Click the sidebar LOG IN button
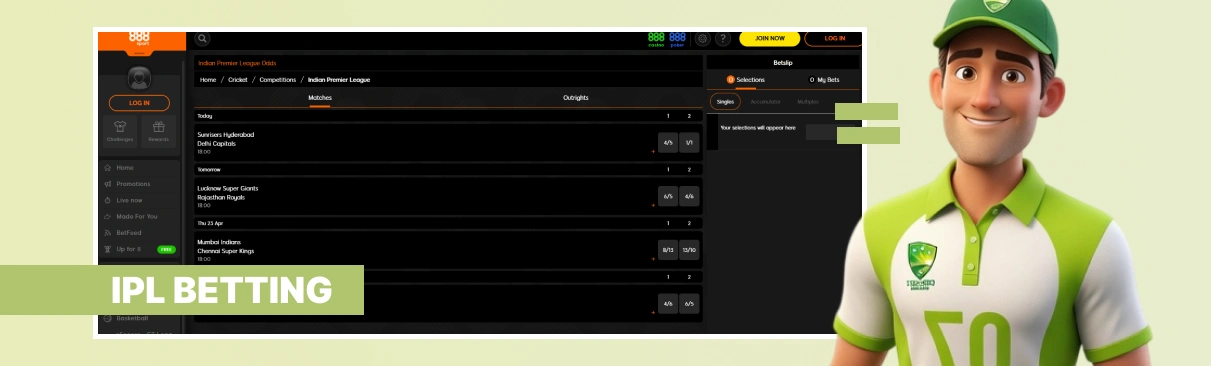 (x=139, y=102)
